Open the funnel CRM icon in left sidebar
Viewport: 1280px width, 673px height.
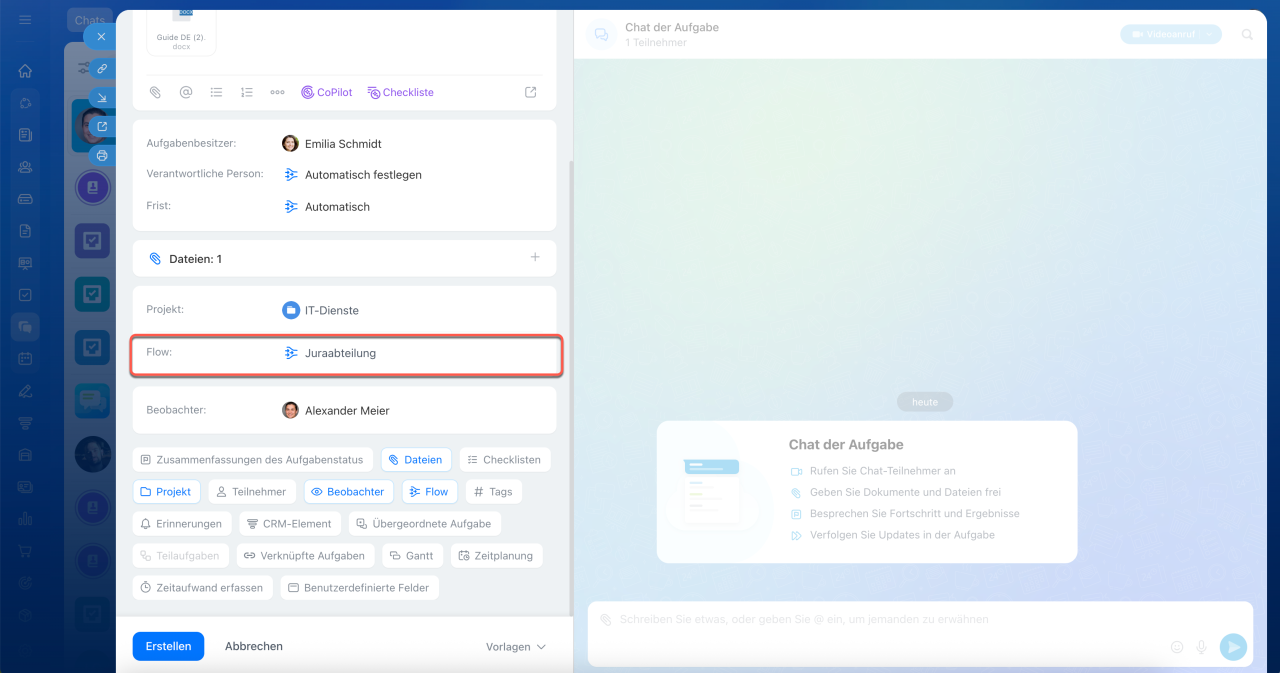click(x=25, y=422)
